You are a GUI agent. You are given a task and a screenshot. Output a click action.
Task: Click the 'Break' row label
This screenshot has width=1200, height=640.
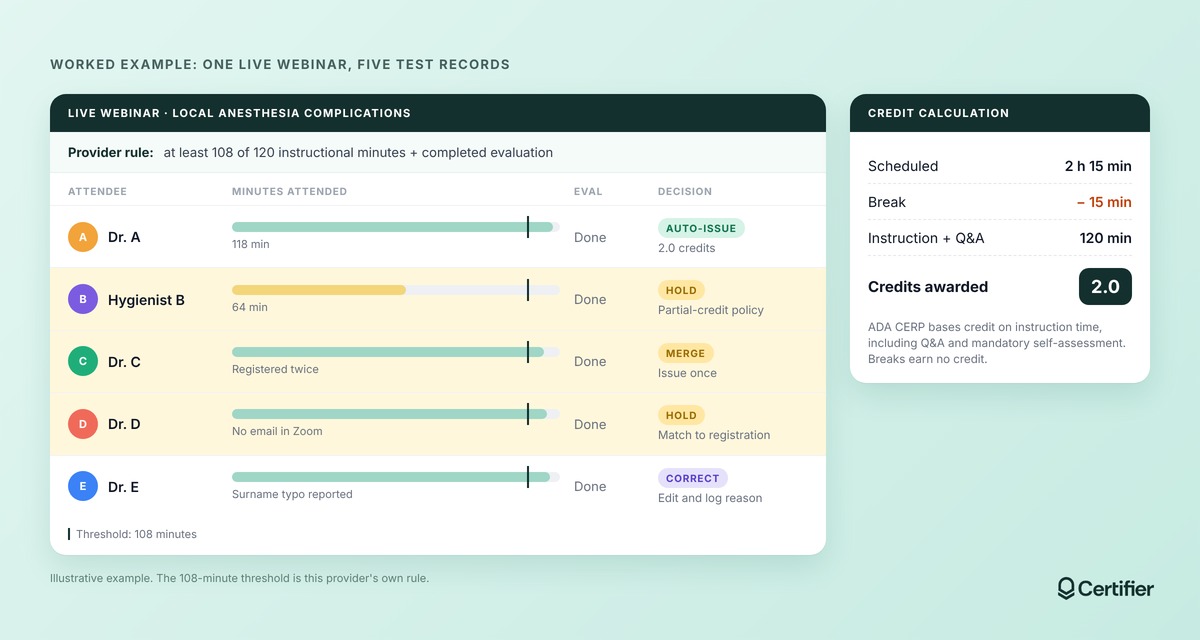click(887, 202)
